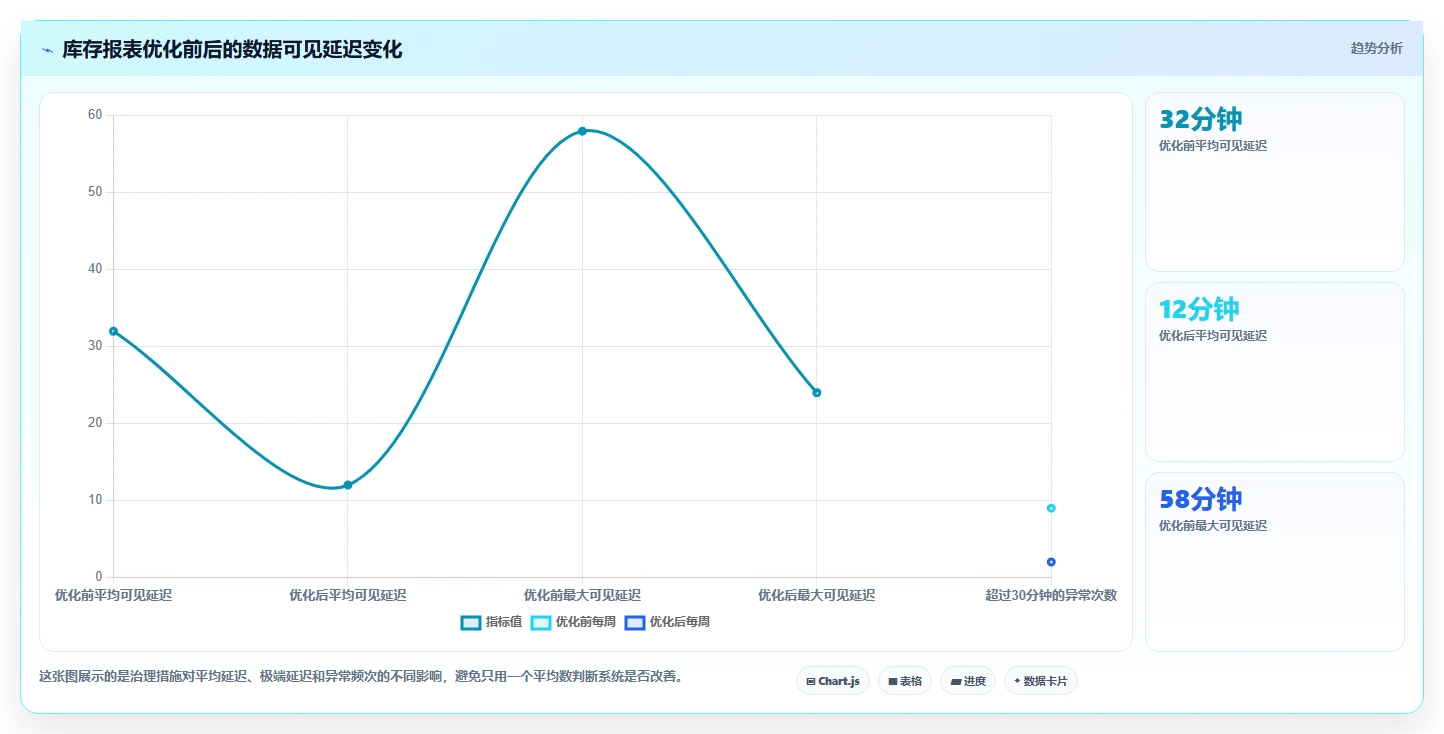Viewport: 1444px width, 734px height.
Task: Click x-axis label 超过30分钟的异常次数
Action: (x=1051, y=595)
